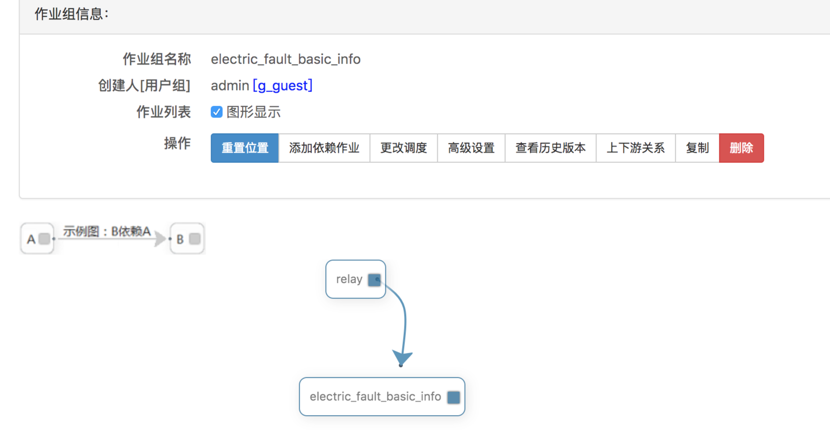Show 上下游关系 upstream/downstream relations
Screen dimensions: 830x438
click(x=636, y=148)
